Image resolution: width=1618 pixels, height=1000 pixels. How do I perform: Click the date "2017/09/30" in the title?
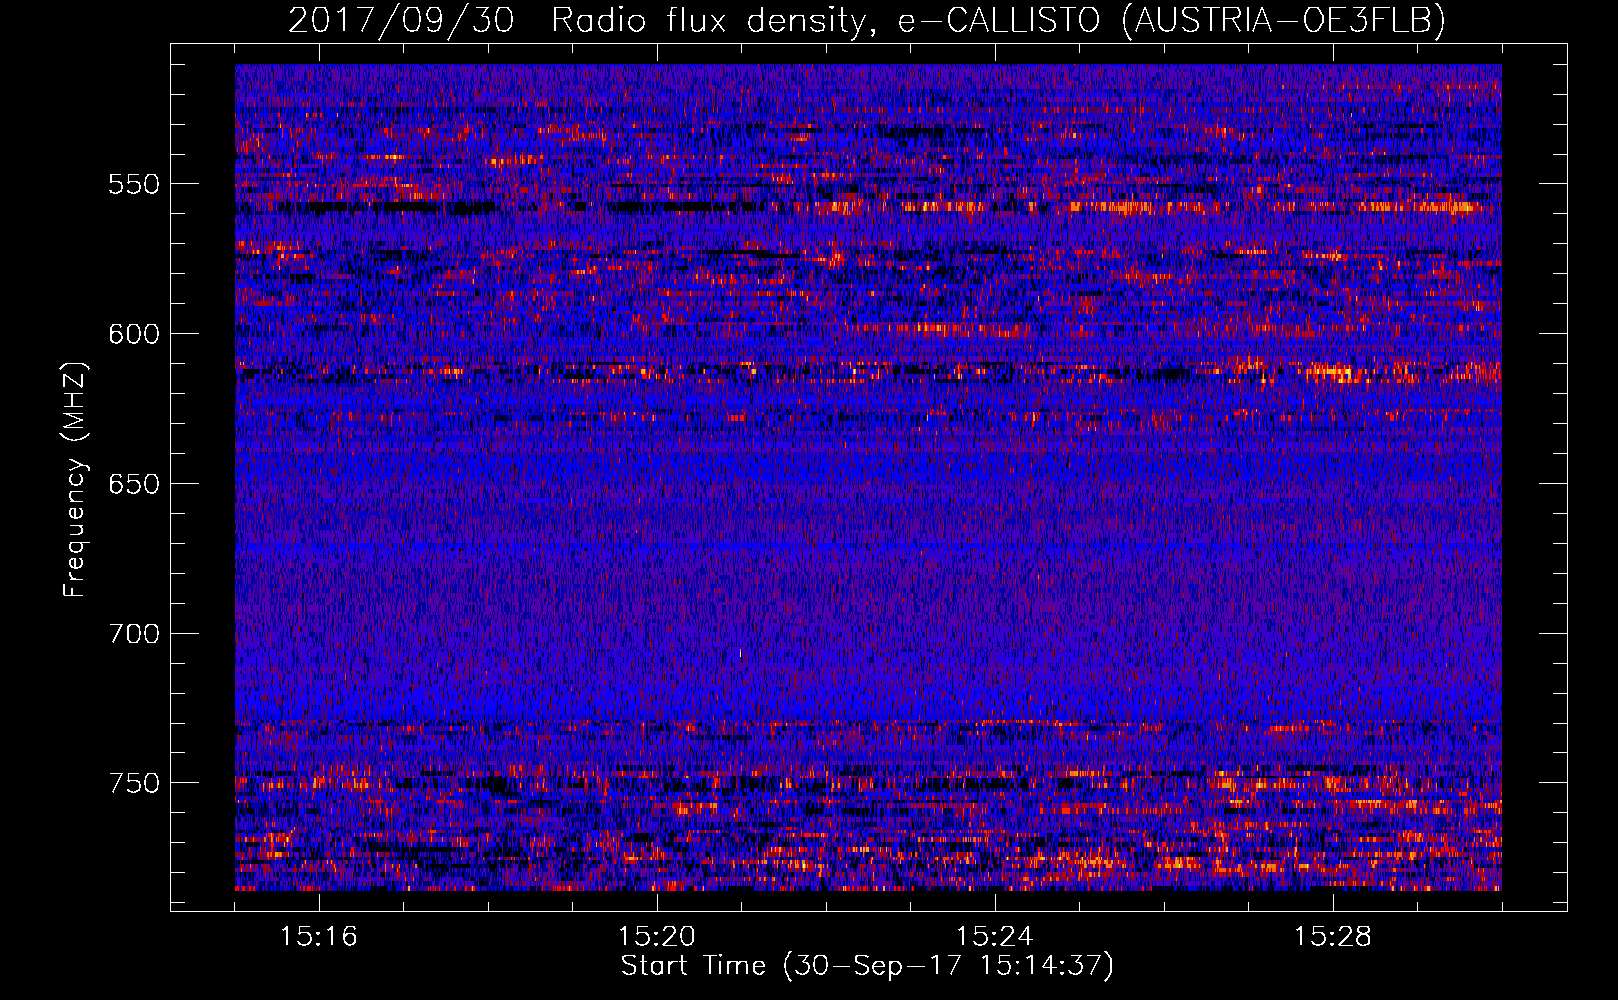tap(401, 20)
